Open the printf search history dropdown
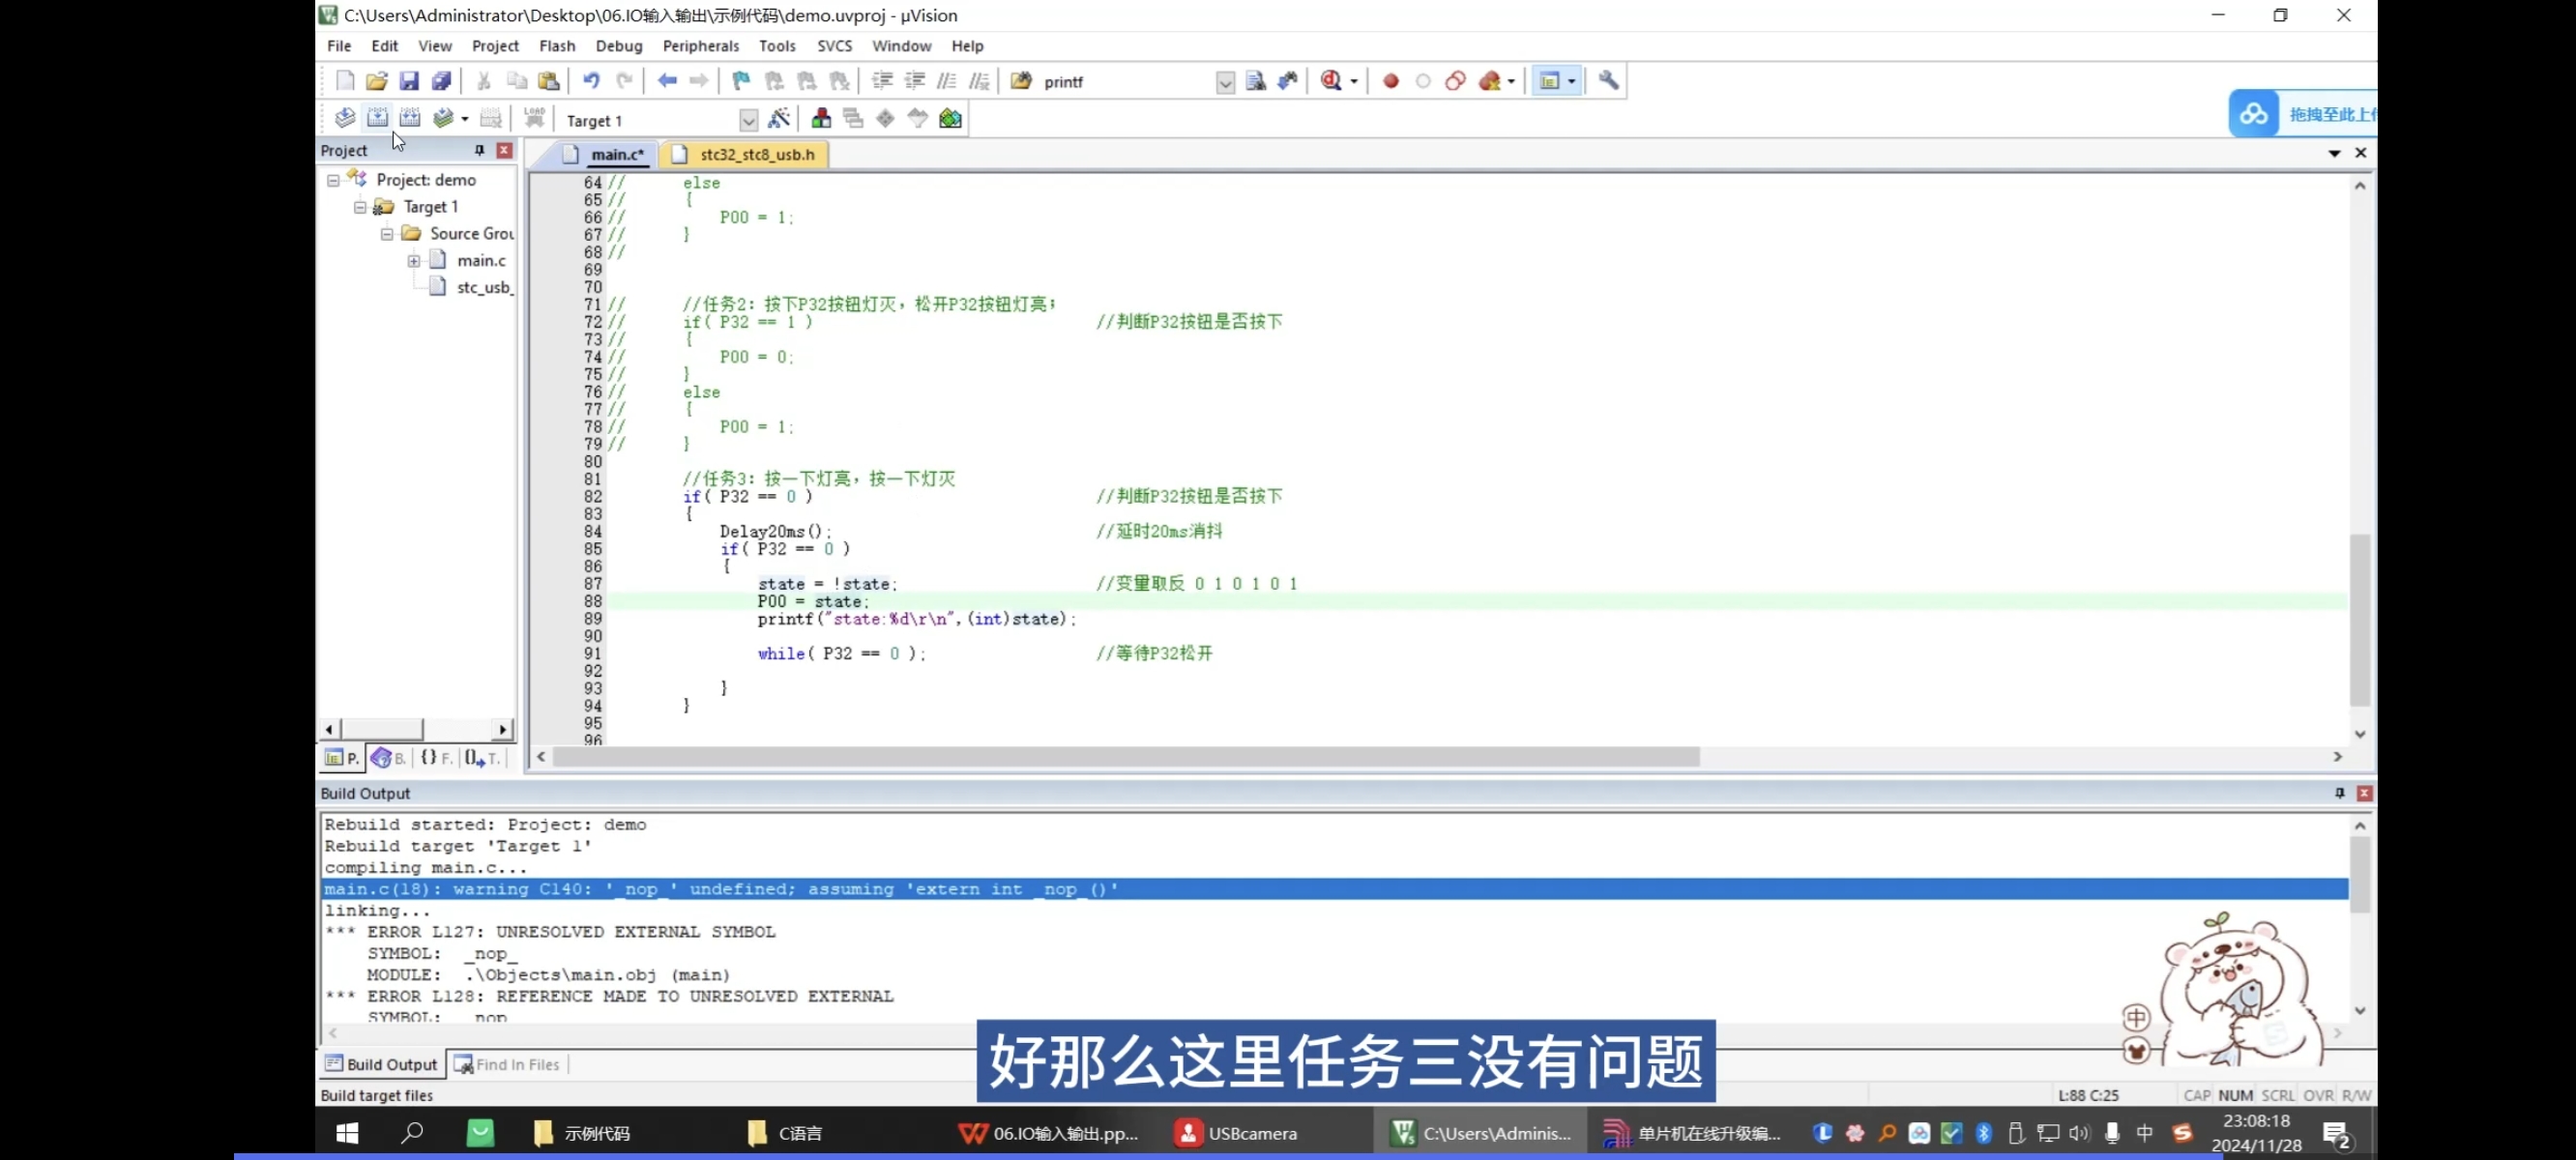Viewport: 2576px width, 1160px height. tap(1224, 82)
